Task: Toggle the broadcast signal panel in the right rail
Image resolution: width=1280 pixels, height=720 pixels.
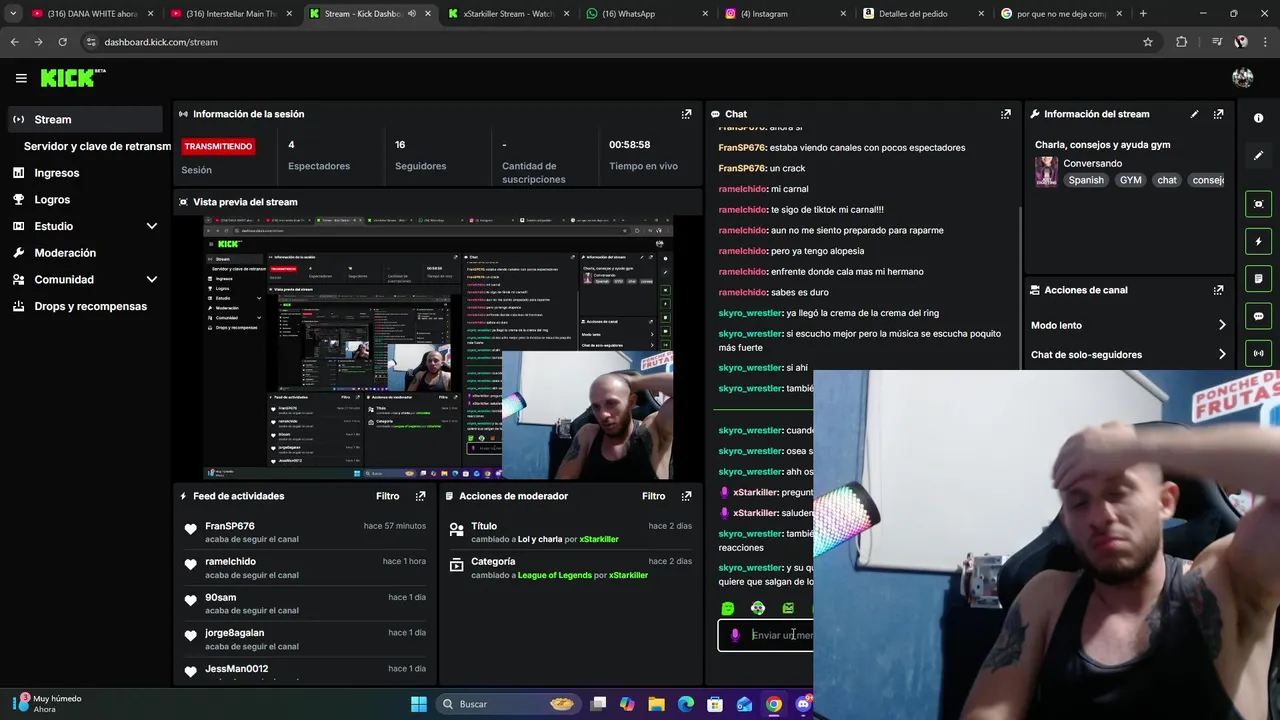Action: pos(1258,353)
